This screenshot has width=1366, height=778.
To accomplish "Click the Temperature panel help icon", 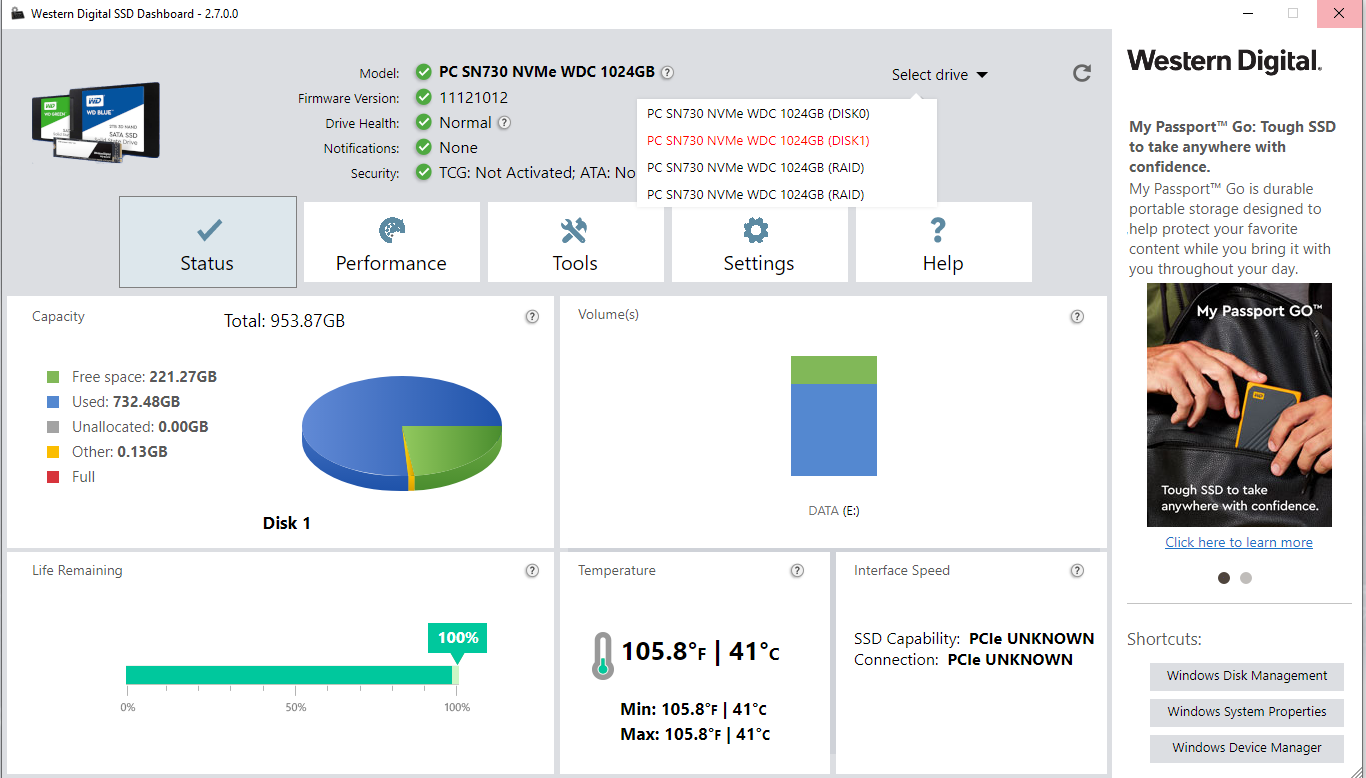I will [797, 570].
